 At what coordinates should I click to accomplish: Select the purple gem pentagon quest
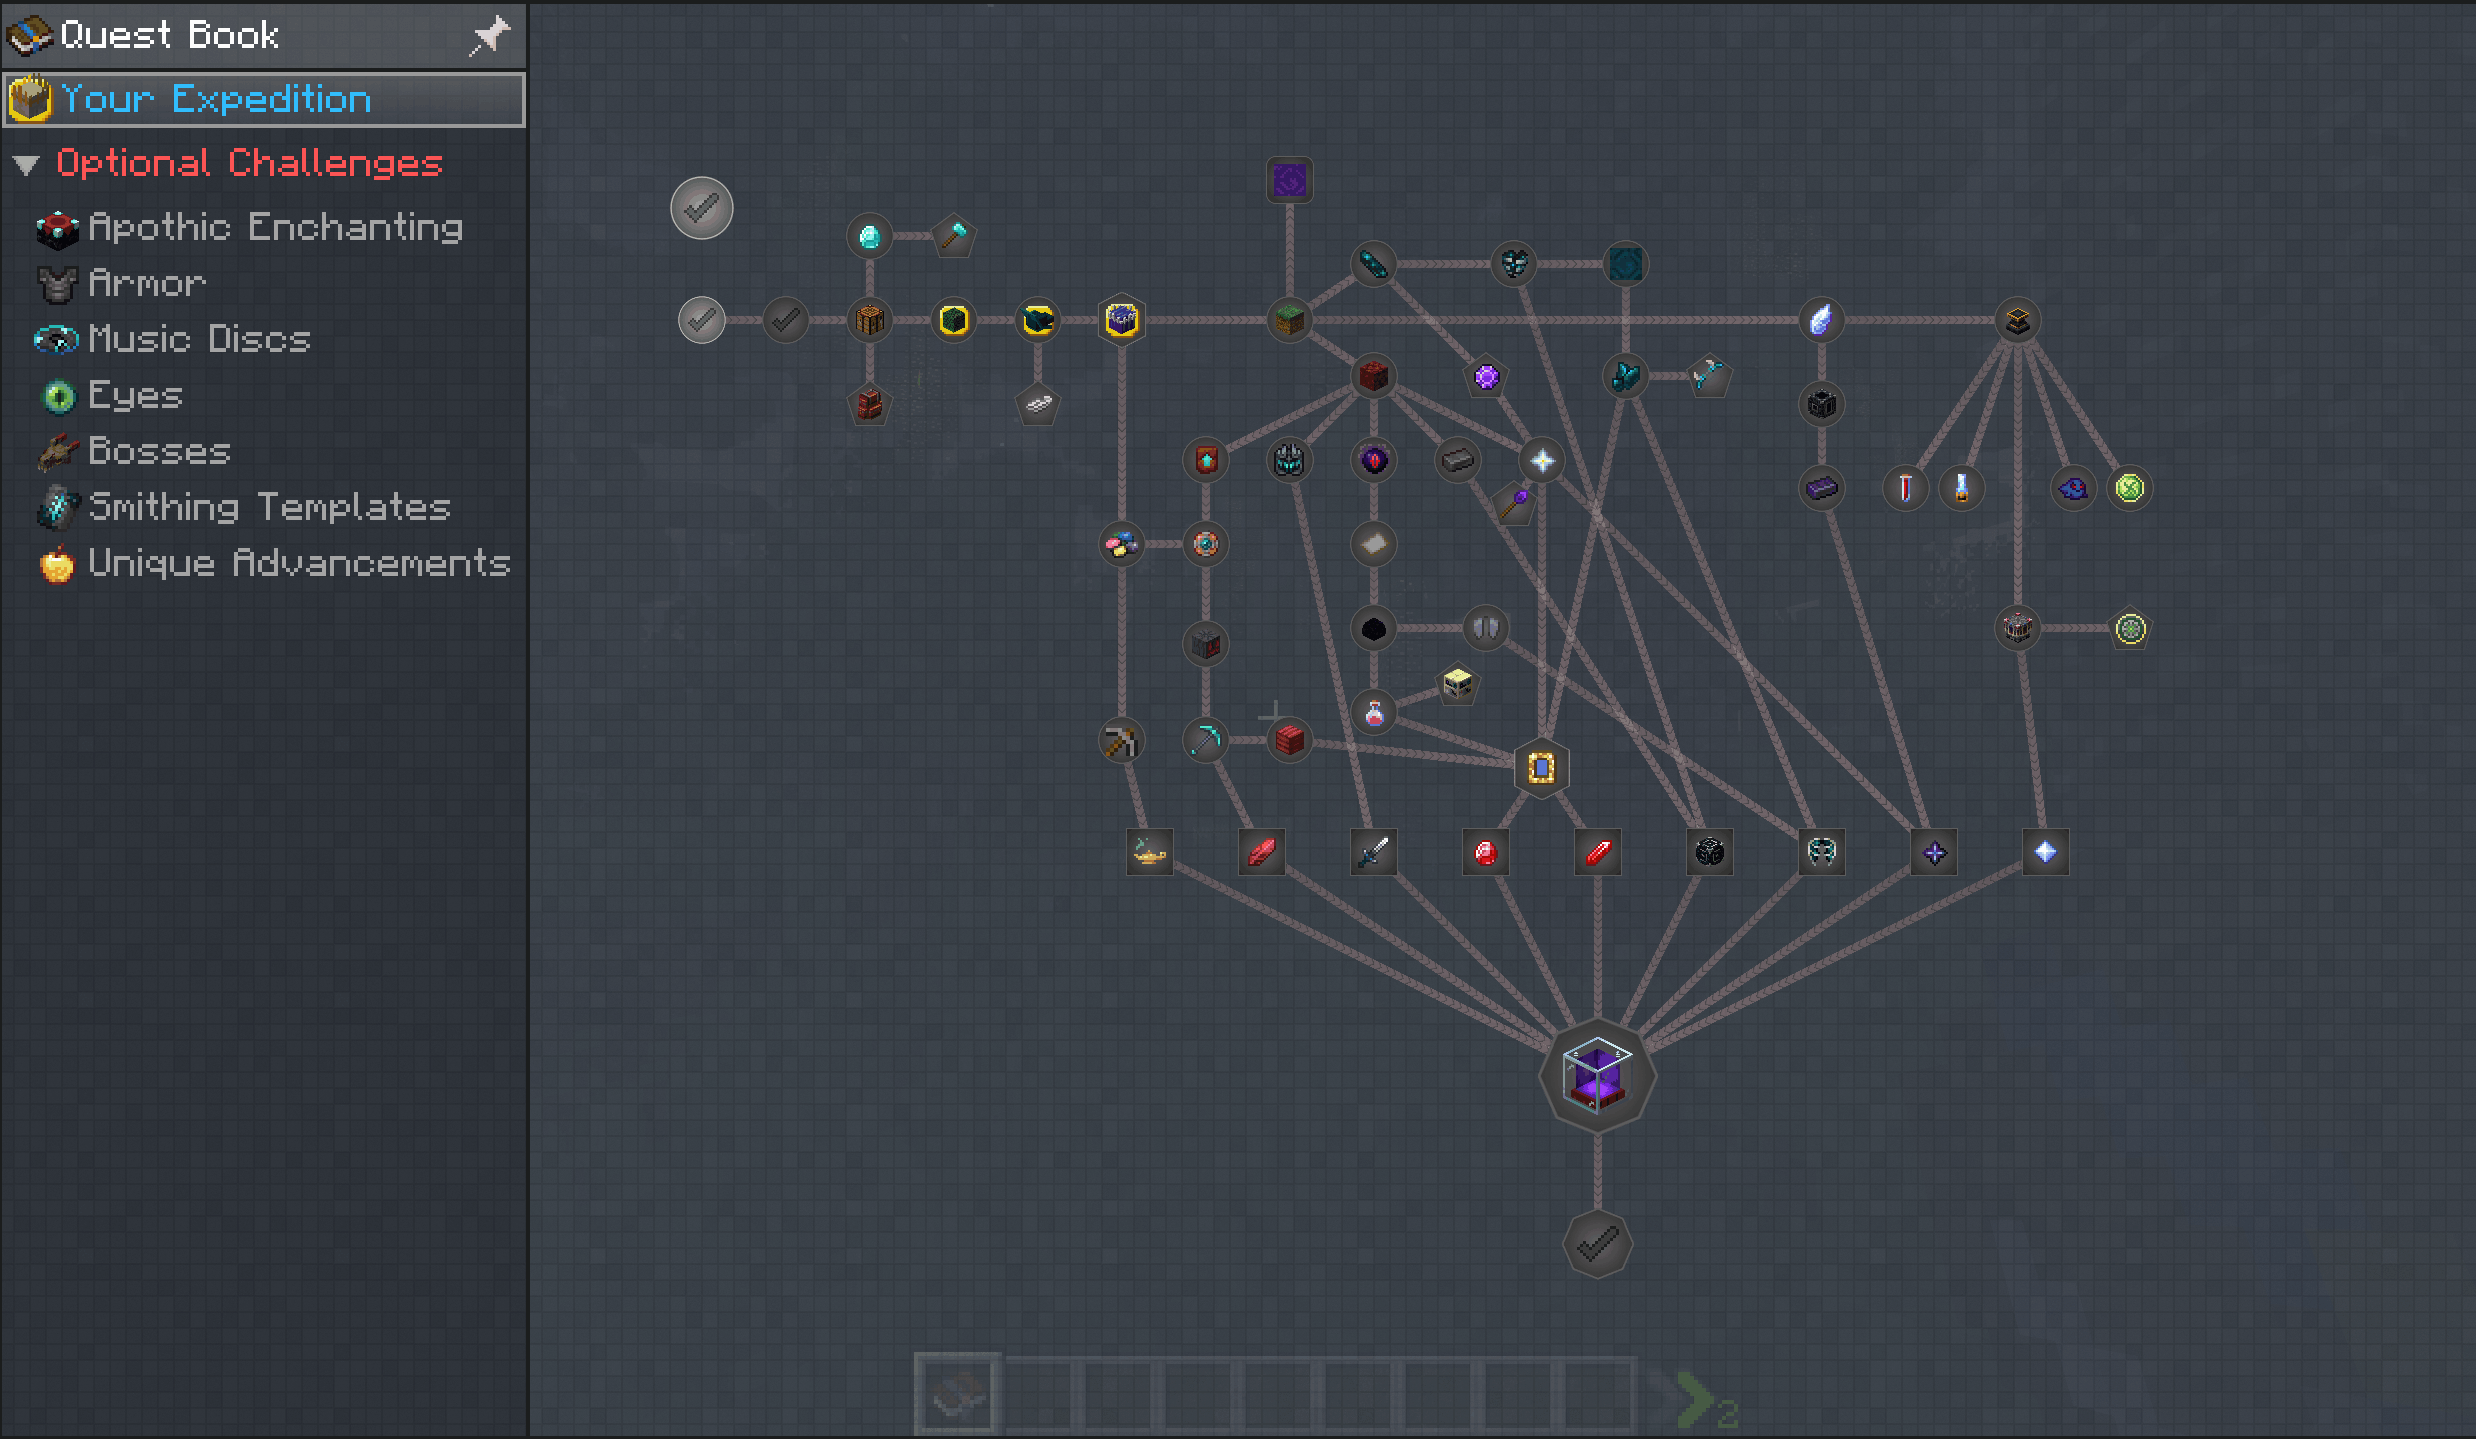pyautogui.click(x=1486, y=377)
